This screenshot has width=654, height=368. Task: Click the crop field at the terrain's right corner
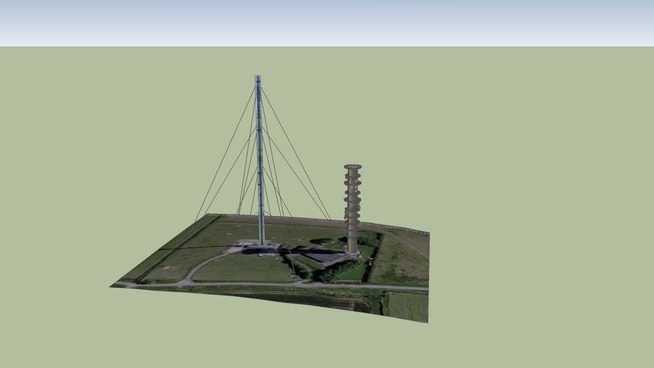406,306
